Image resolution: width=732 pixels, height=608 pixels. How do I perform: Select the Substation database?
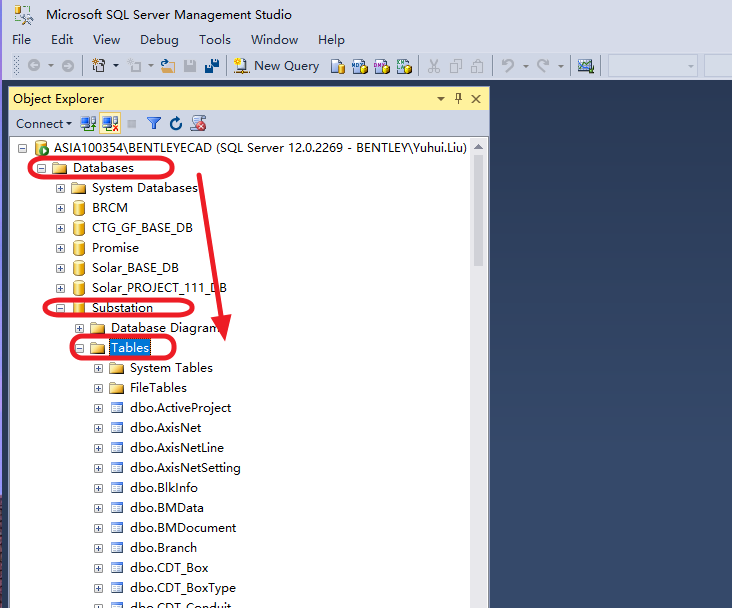(x=122, y=308)
